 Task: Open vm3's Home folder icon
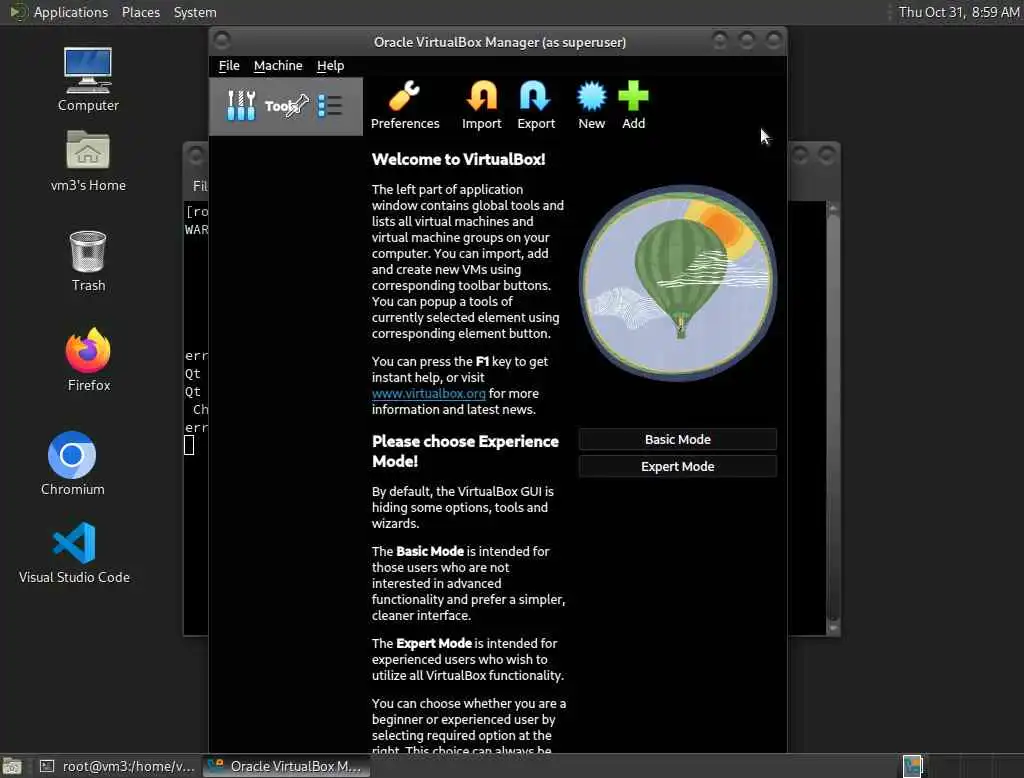pos(88,161)
